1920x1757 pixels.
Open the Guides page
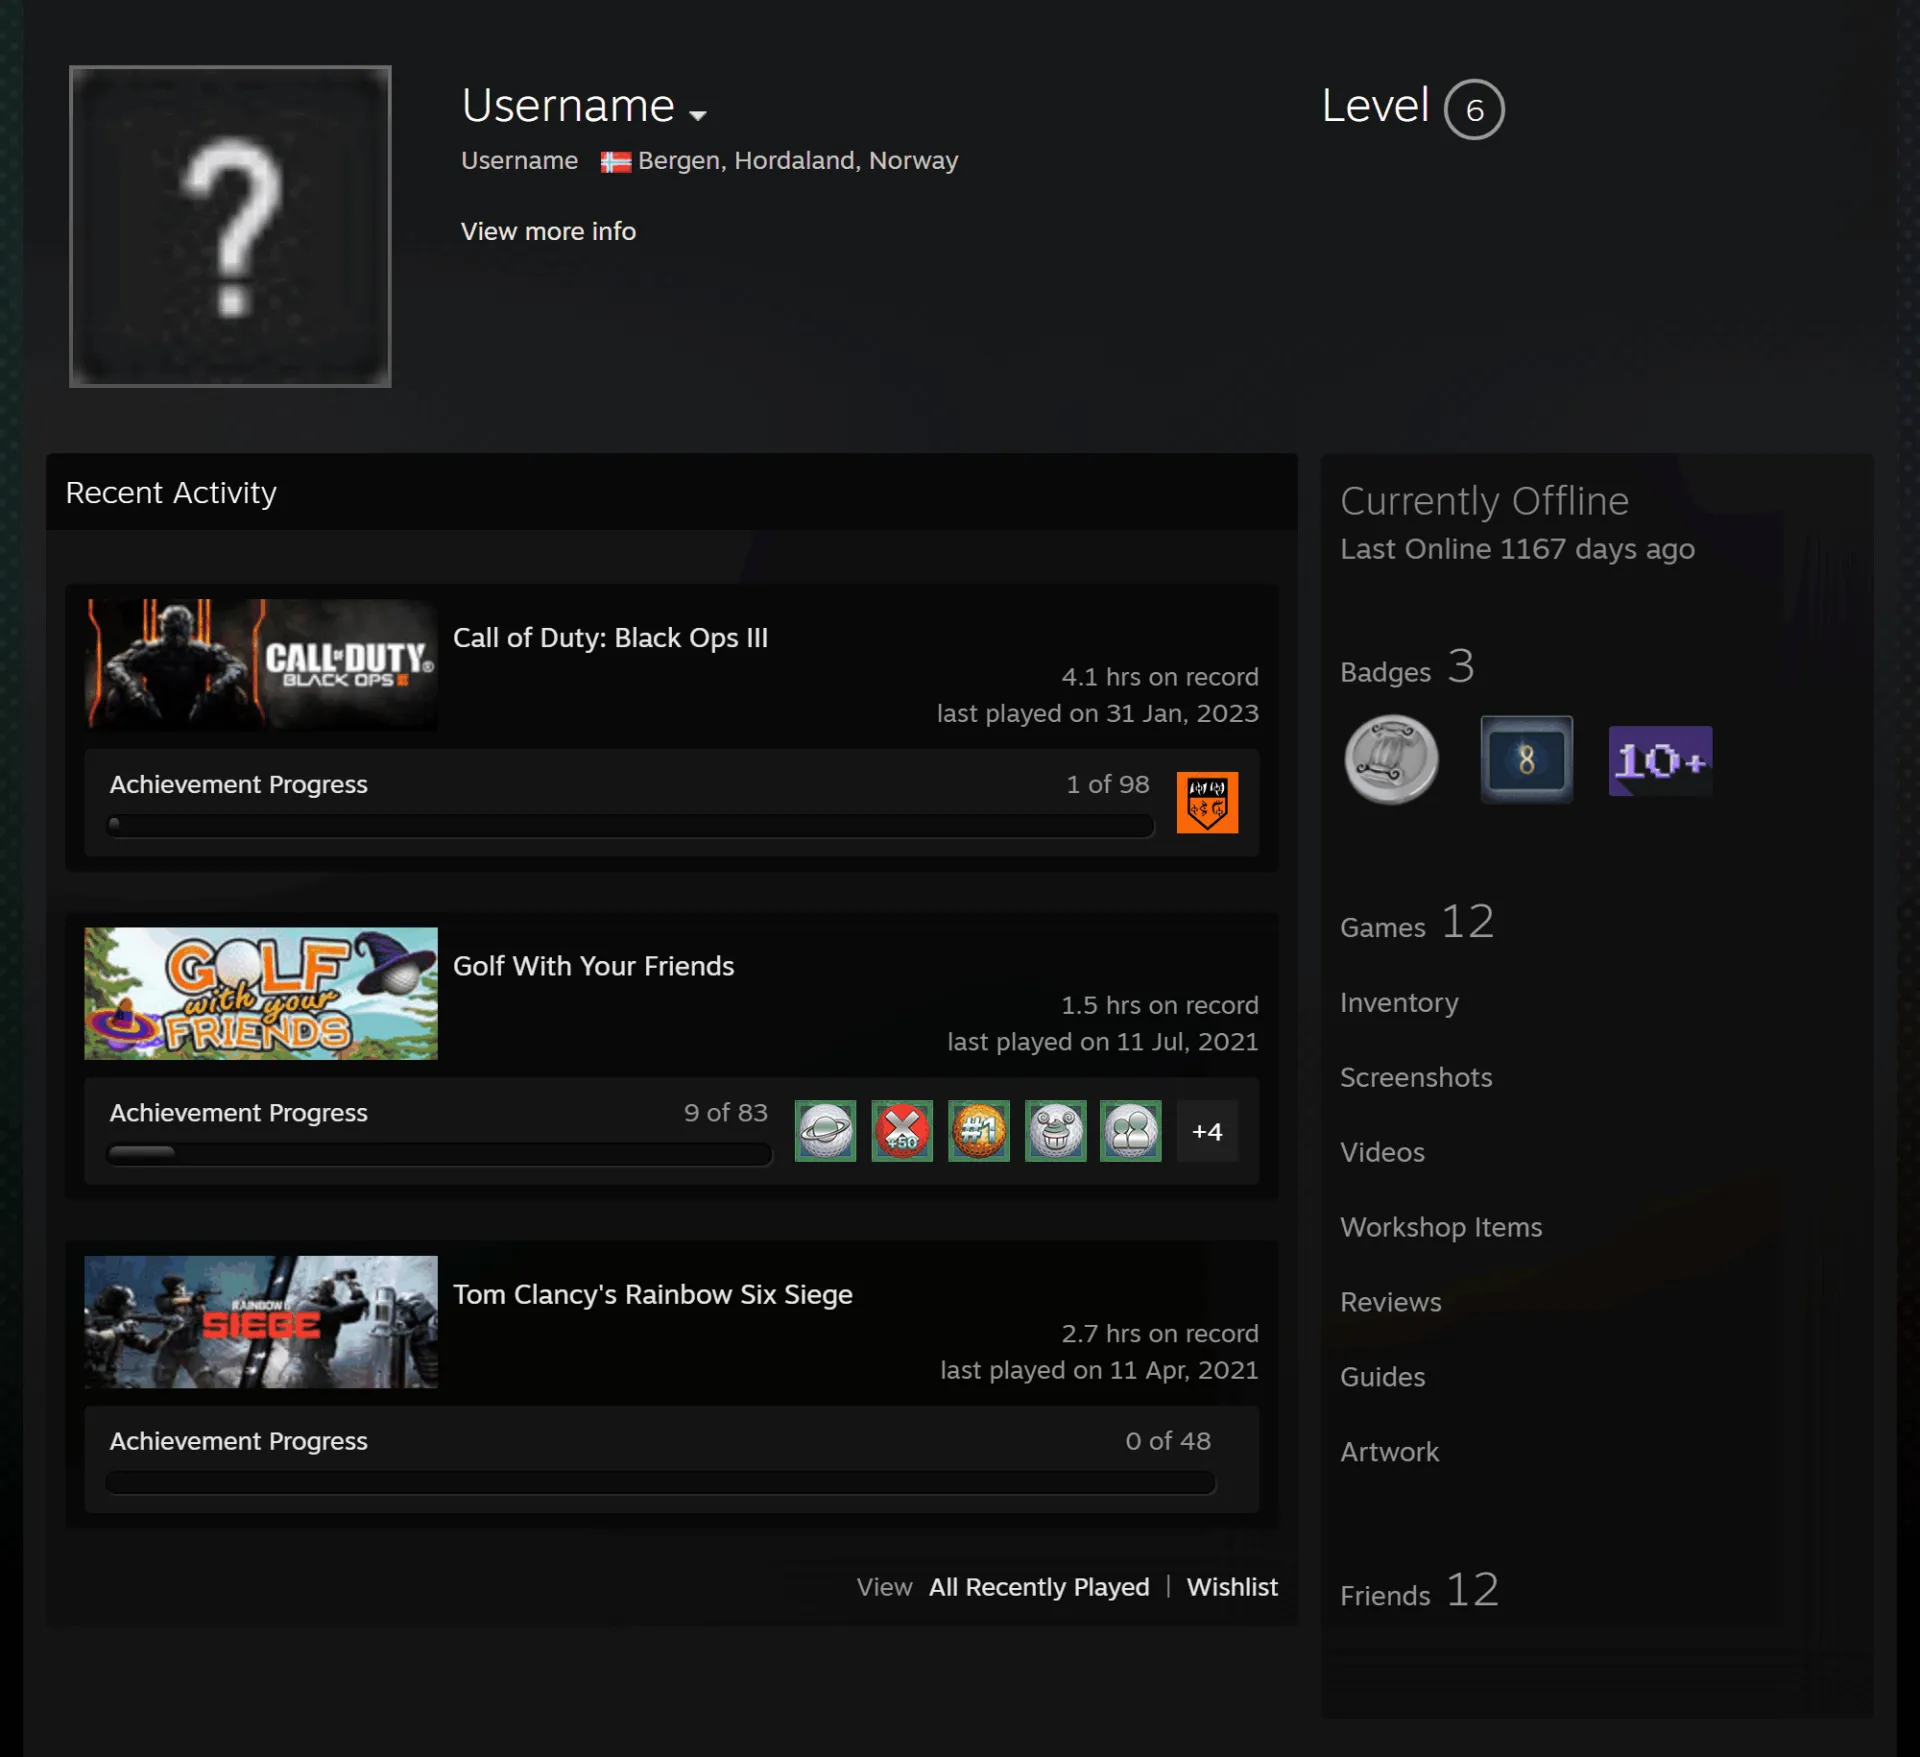tap(1382, 1377)
